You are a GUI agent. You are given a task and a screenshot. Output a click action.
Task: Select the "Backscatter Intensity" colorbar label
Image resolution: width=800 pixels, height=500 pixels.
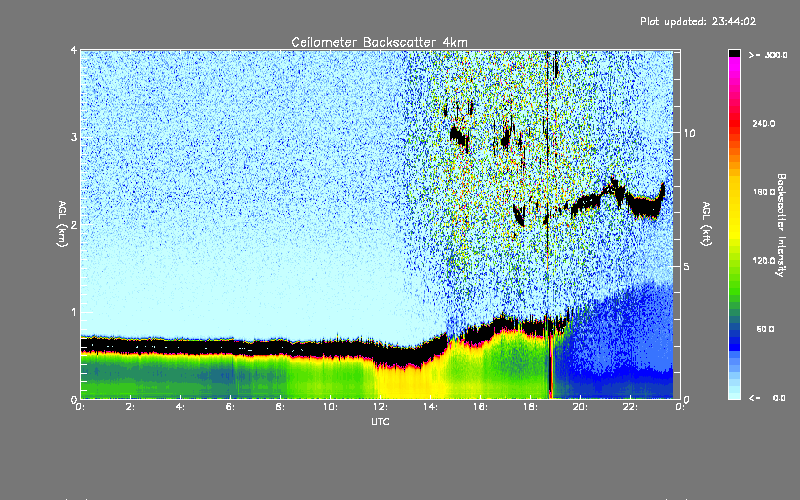point(781,225)
